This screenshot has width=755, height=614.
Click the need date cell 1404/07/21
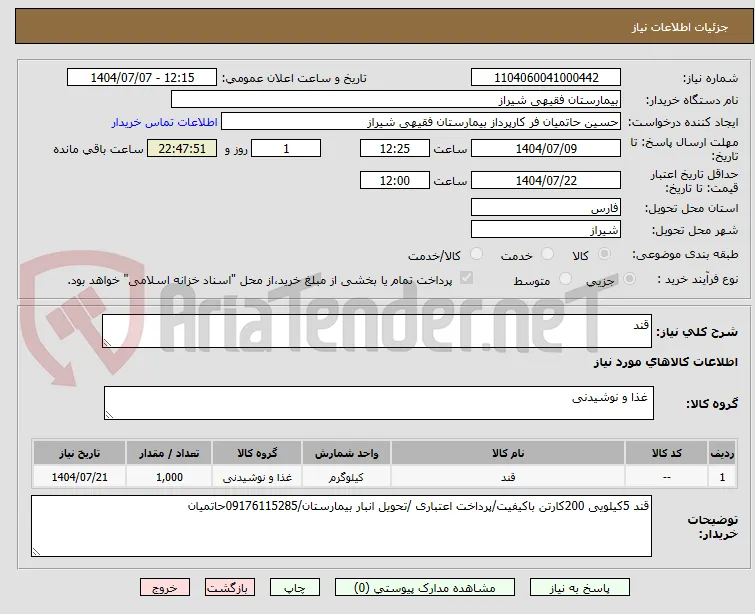point(79,477)
